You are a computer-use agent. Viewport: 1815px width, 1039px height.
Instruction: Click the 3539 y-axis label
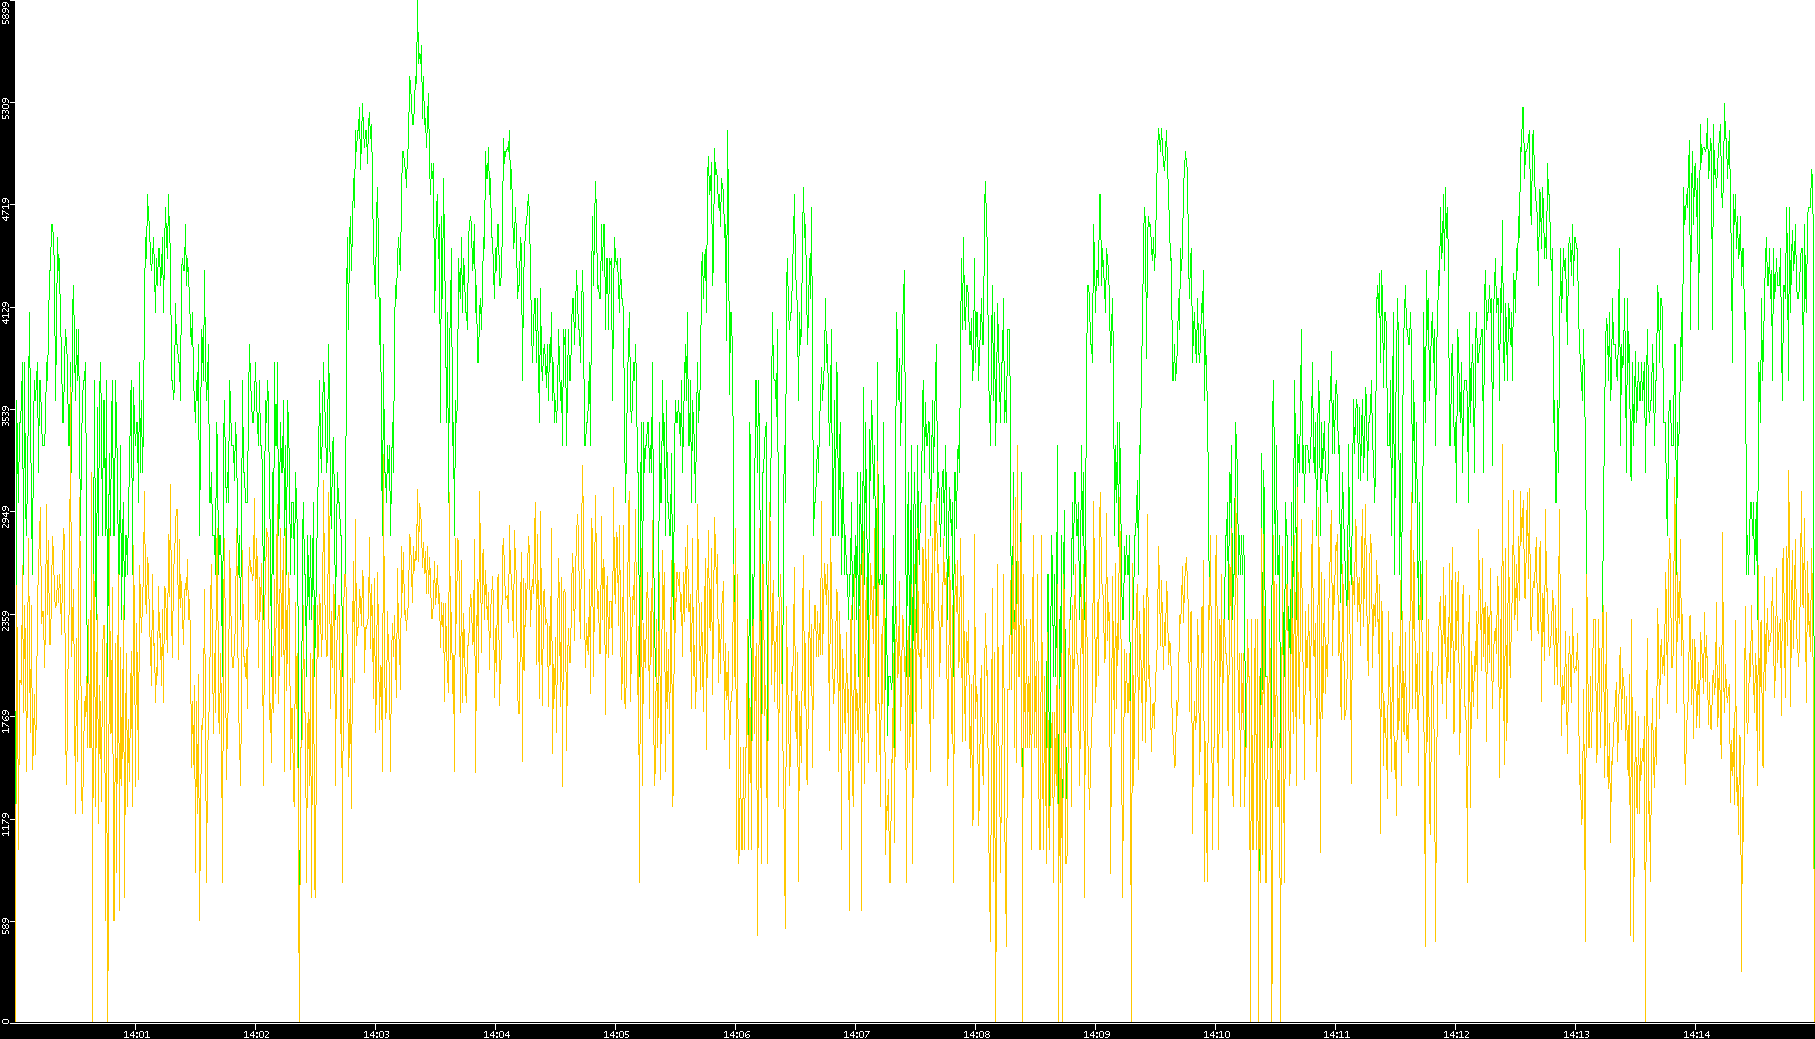click(6, 415)
